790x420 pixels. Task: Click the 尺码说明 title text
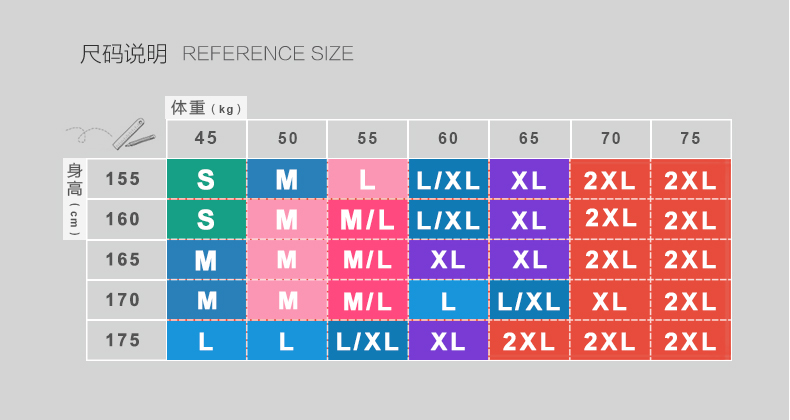(124, 54)
